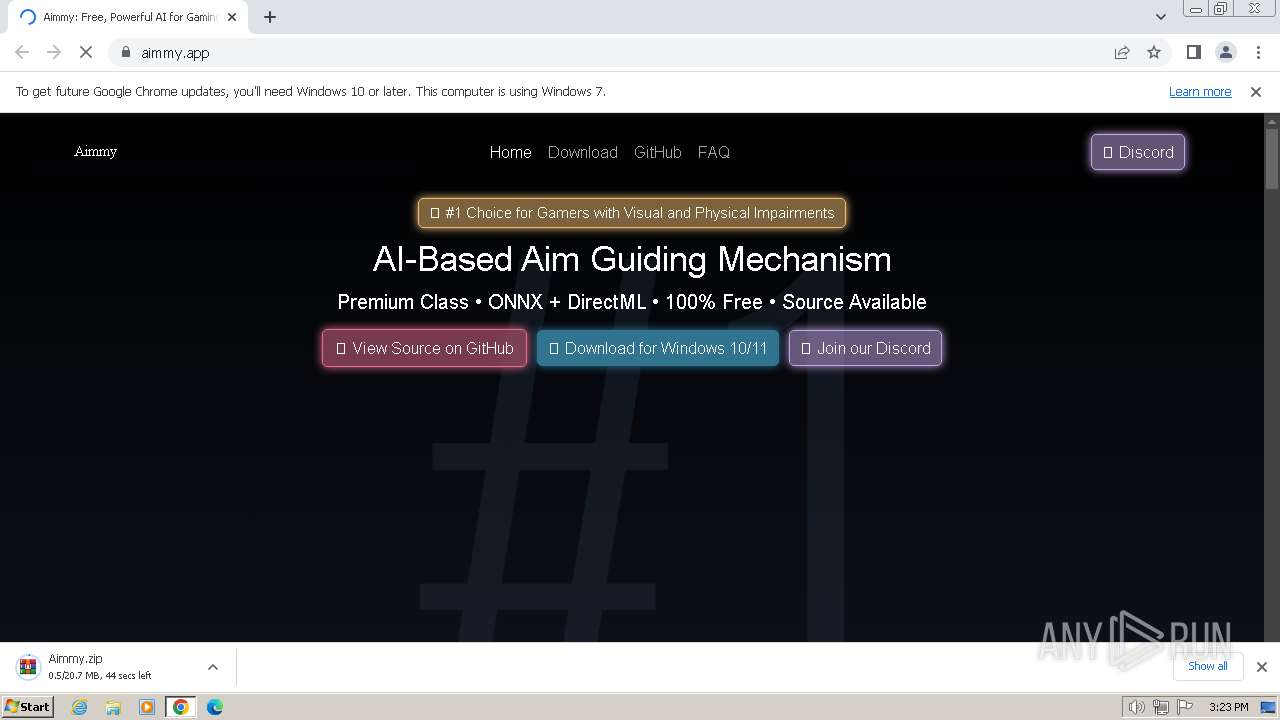Click the #1 Choice for Gamers badge
The height and width of the screenshot is (720, 1280).
632,213
